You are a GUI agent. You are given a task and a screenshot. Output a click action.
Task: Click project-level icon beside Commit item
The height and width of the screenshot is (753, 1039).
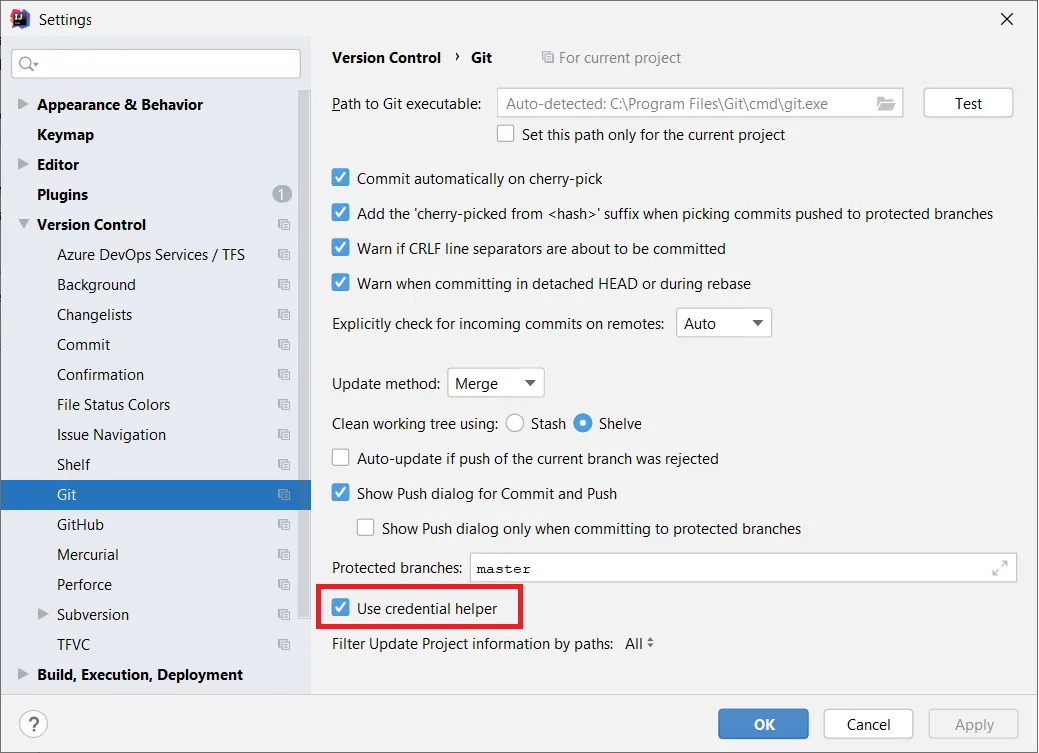pyautogui.click(x=284, y=345)
